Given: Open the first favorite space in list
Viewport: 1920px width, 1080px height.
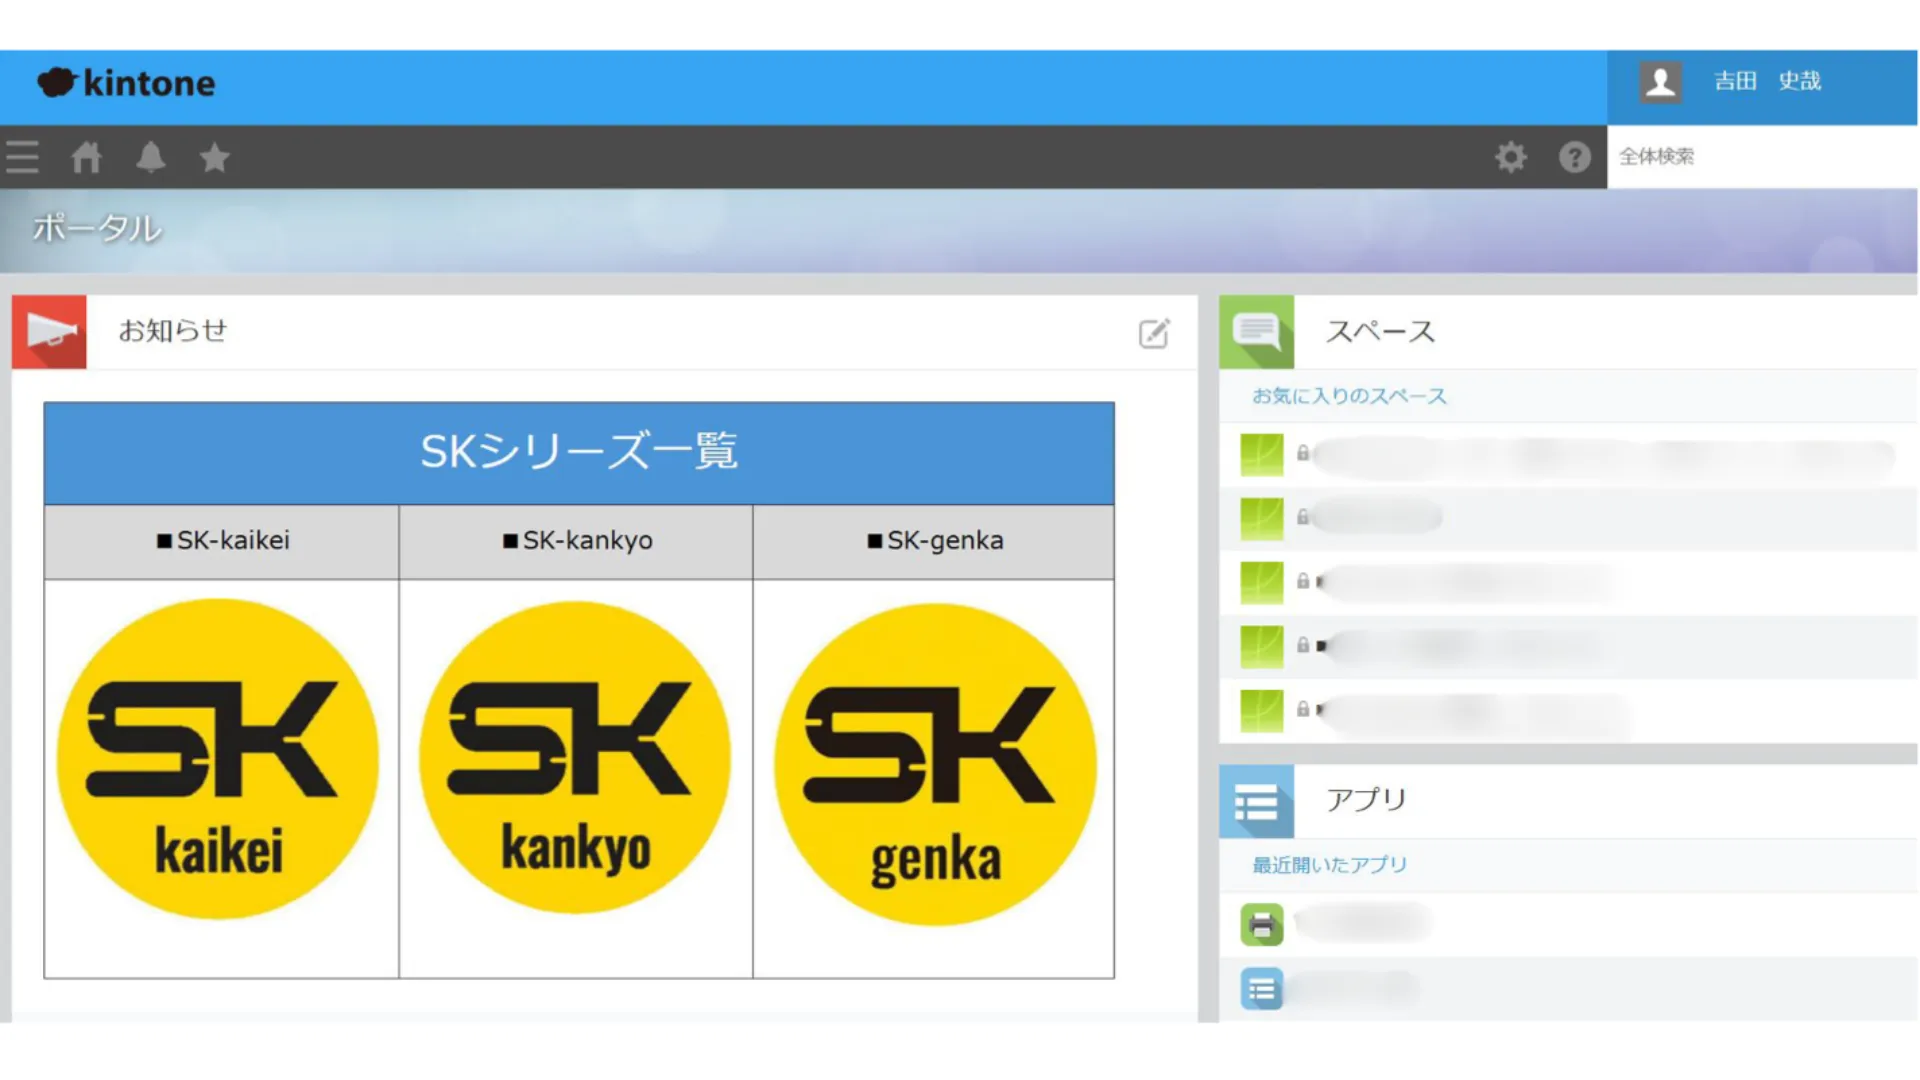Looking at the screenshot, I should coord(1600,455).
